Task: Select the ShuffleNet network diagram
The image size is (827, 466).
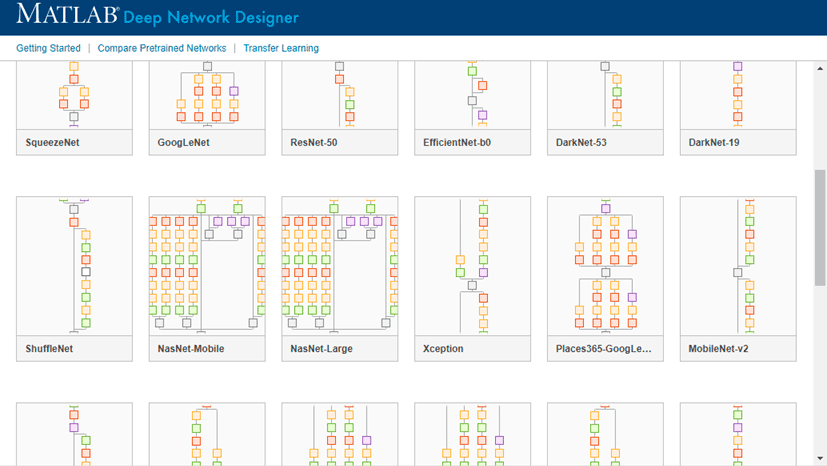Action: click(74, 265)
